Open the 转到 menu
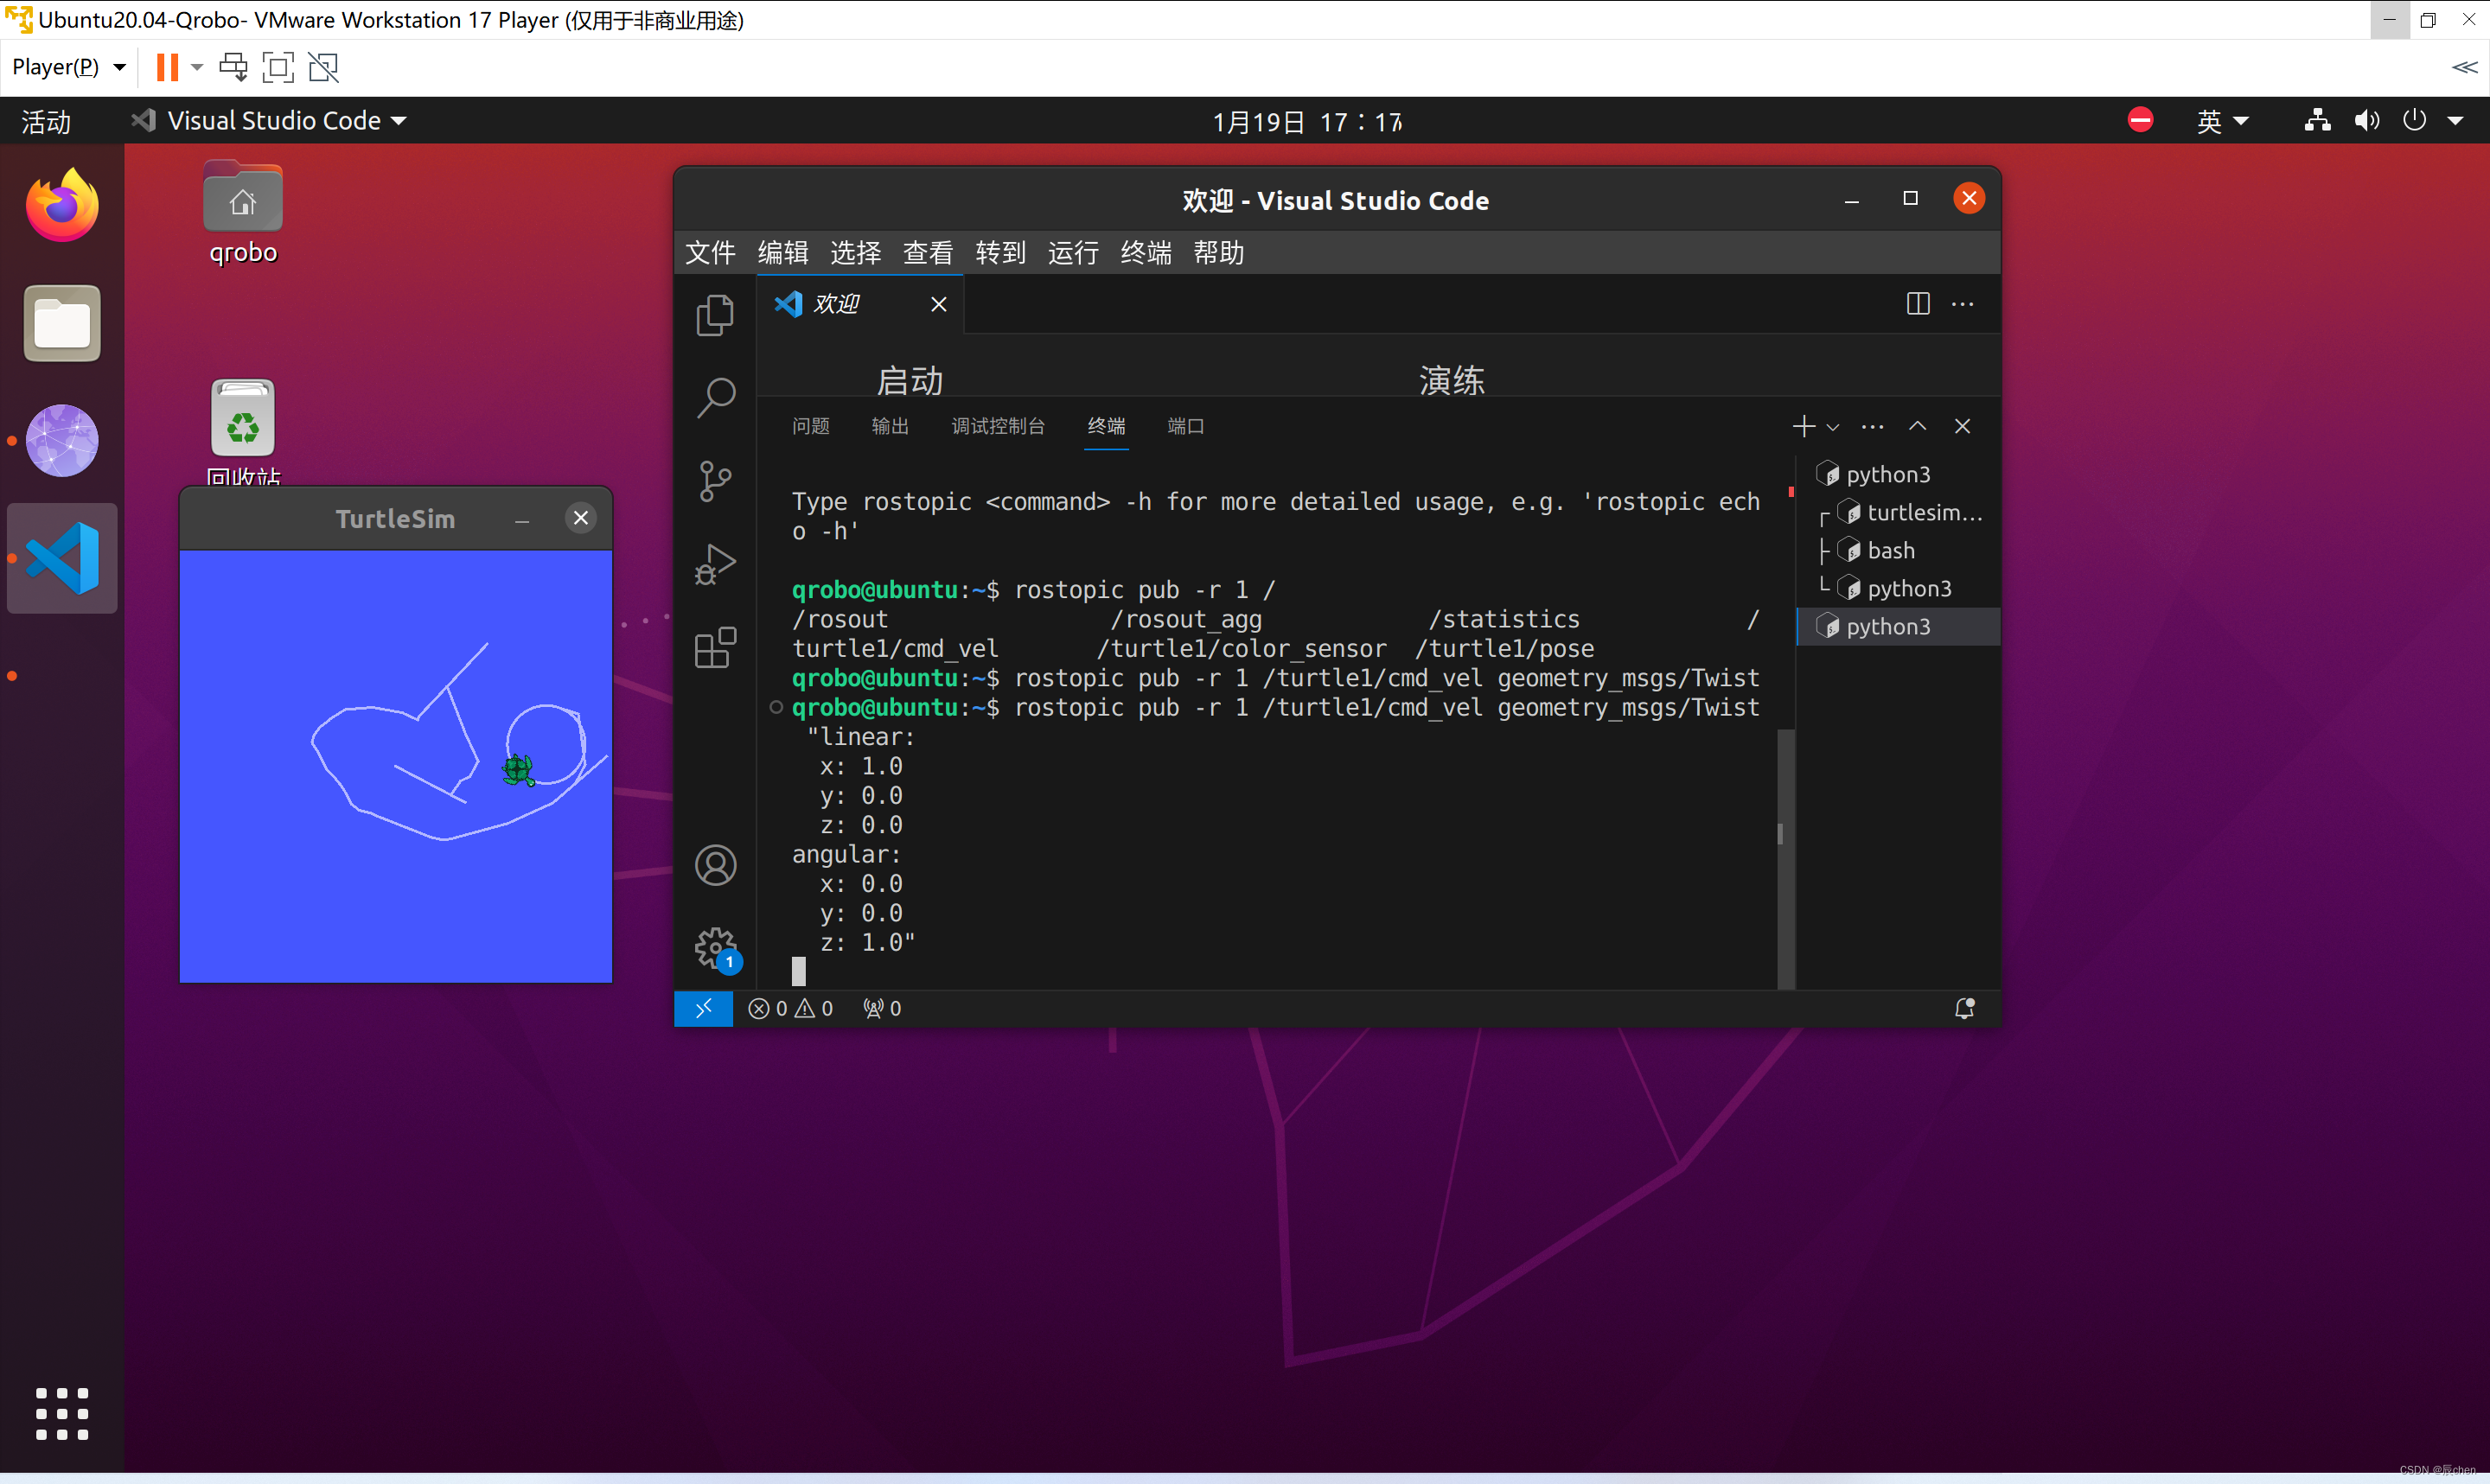 1000,253
